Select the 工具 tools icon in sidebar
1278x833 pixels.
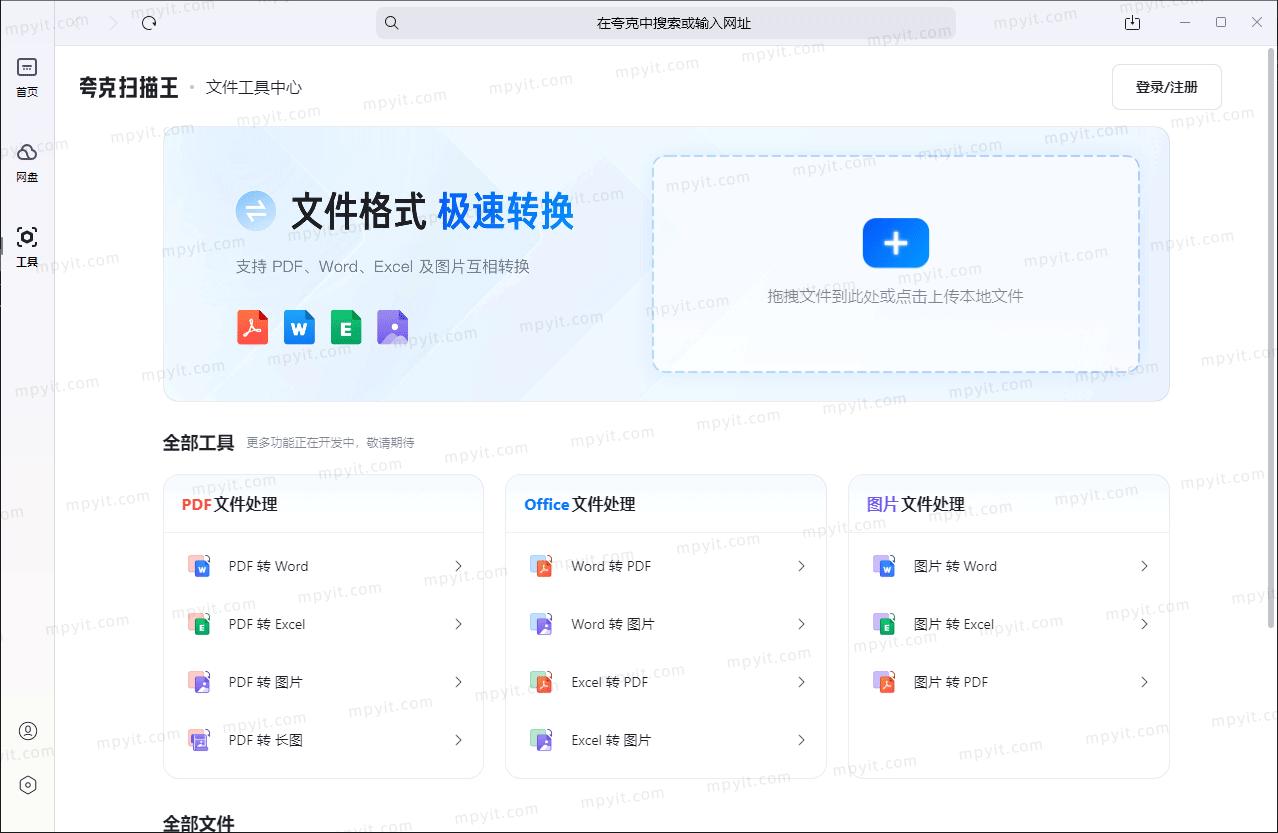click(27, 236)
